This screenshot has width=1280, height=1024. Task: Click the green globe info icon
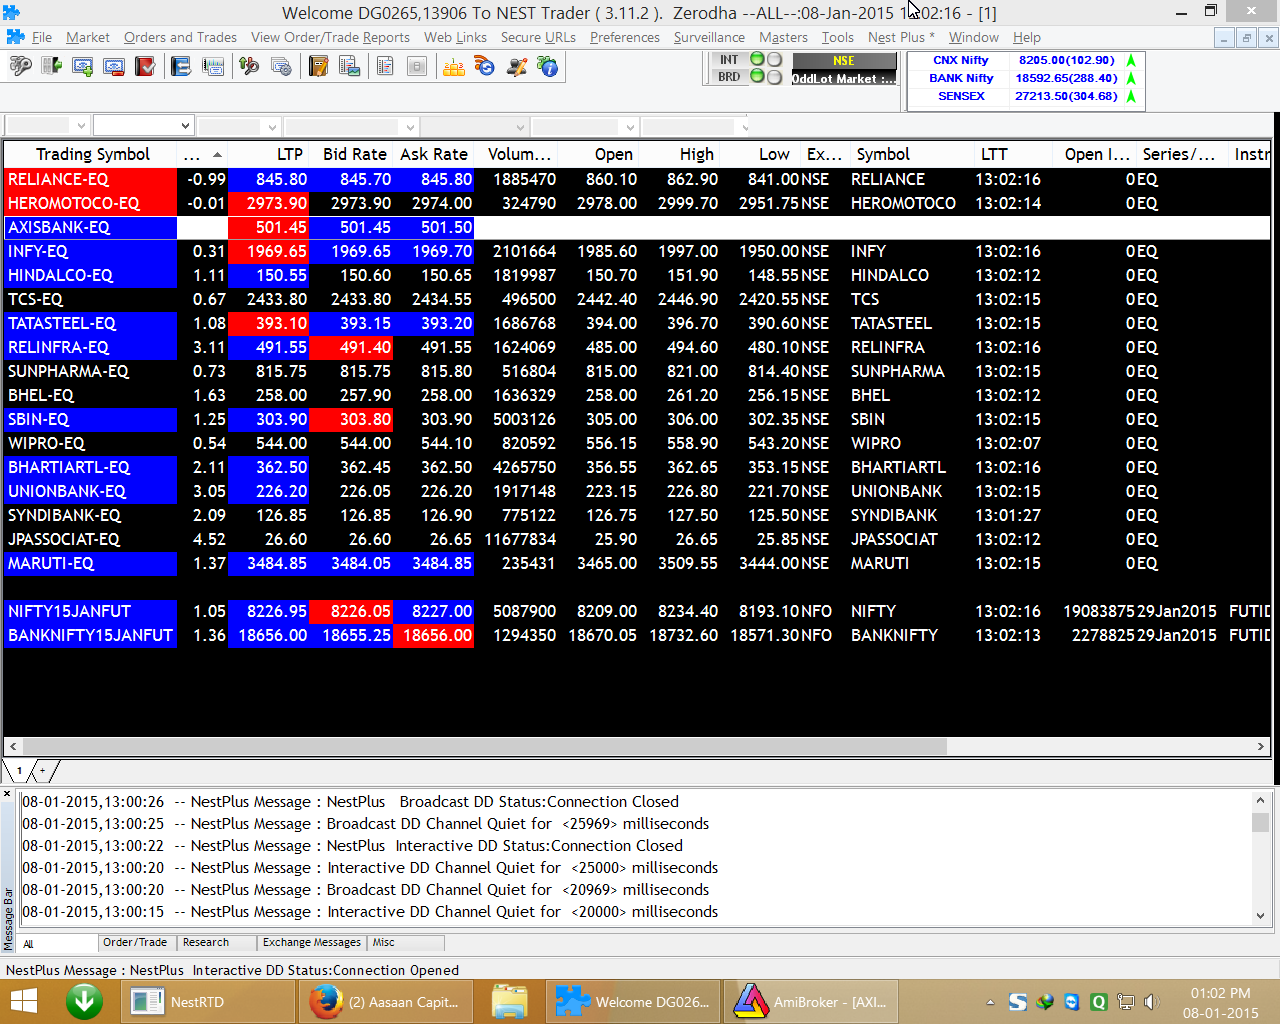[x=548, y=67]
